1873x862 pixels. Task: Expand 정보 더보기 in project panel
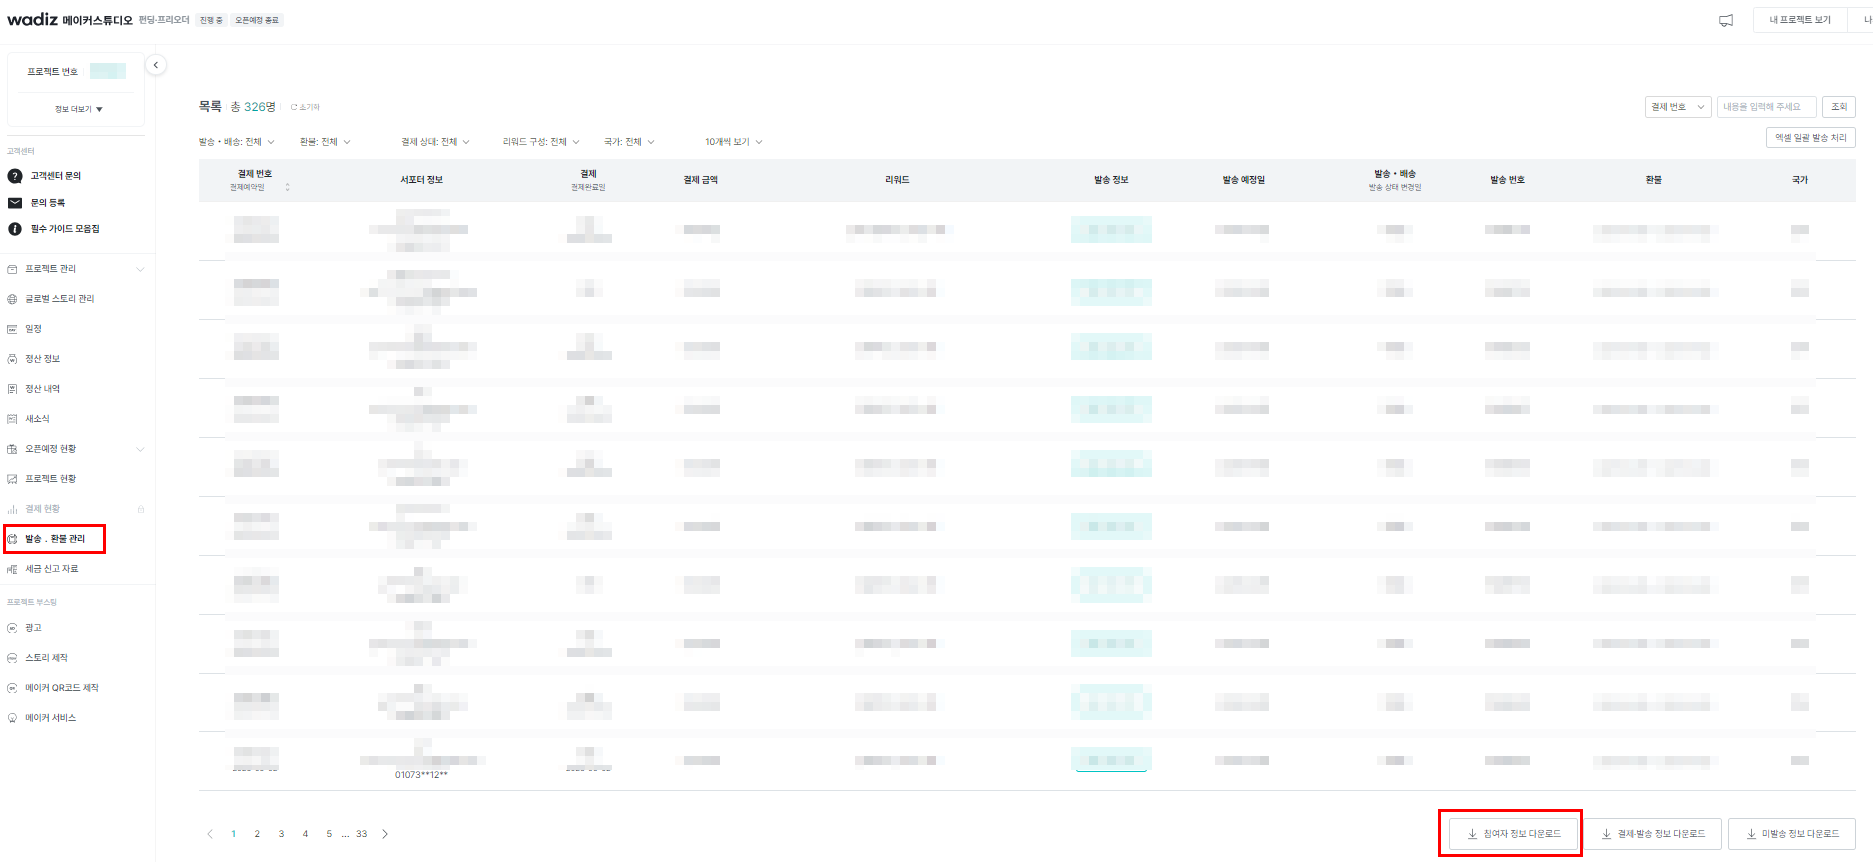(x=78, y=109)
